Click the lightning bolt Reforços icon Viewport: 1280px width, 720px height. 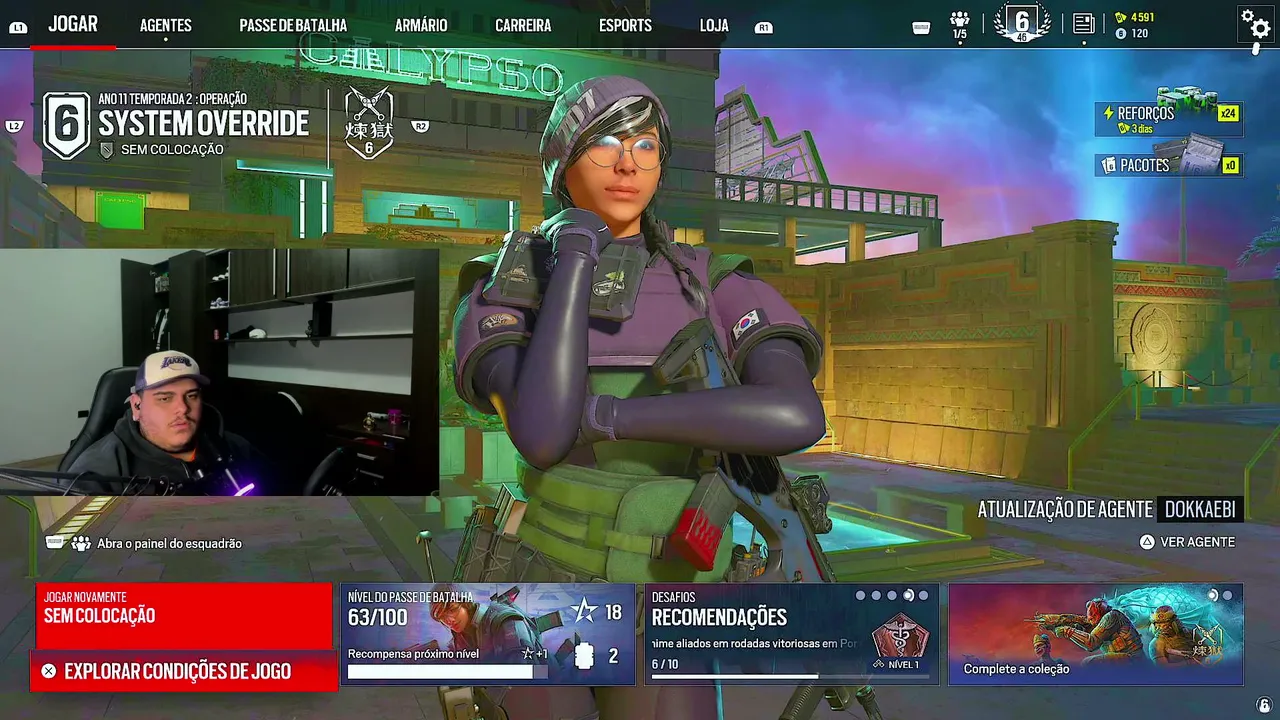[1108, 113]
